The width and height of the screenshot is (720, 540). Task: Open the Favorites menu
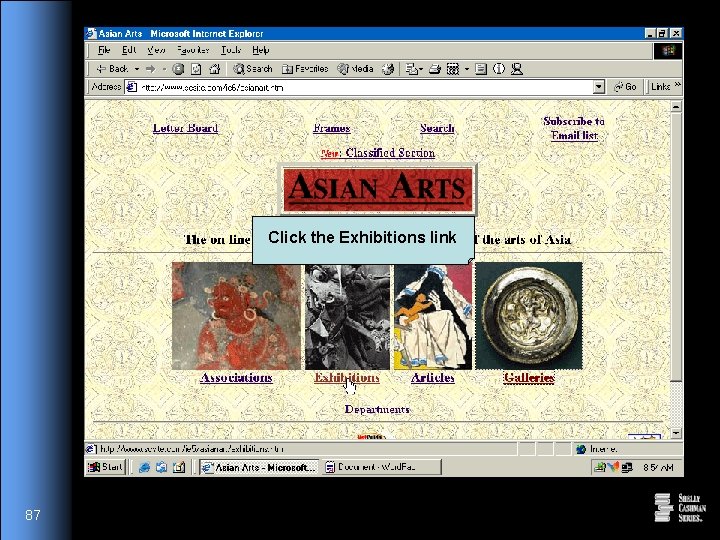pyautogui.click(x=193, y=50)
